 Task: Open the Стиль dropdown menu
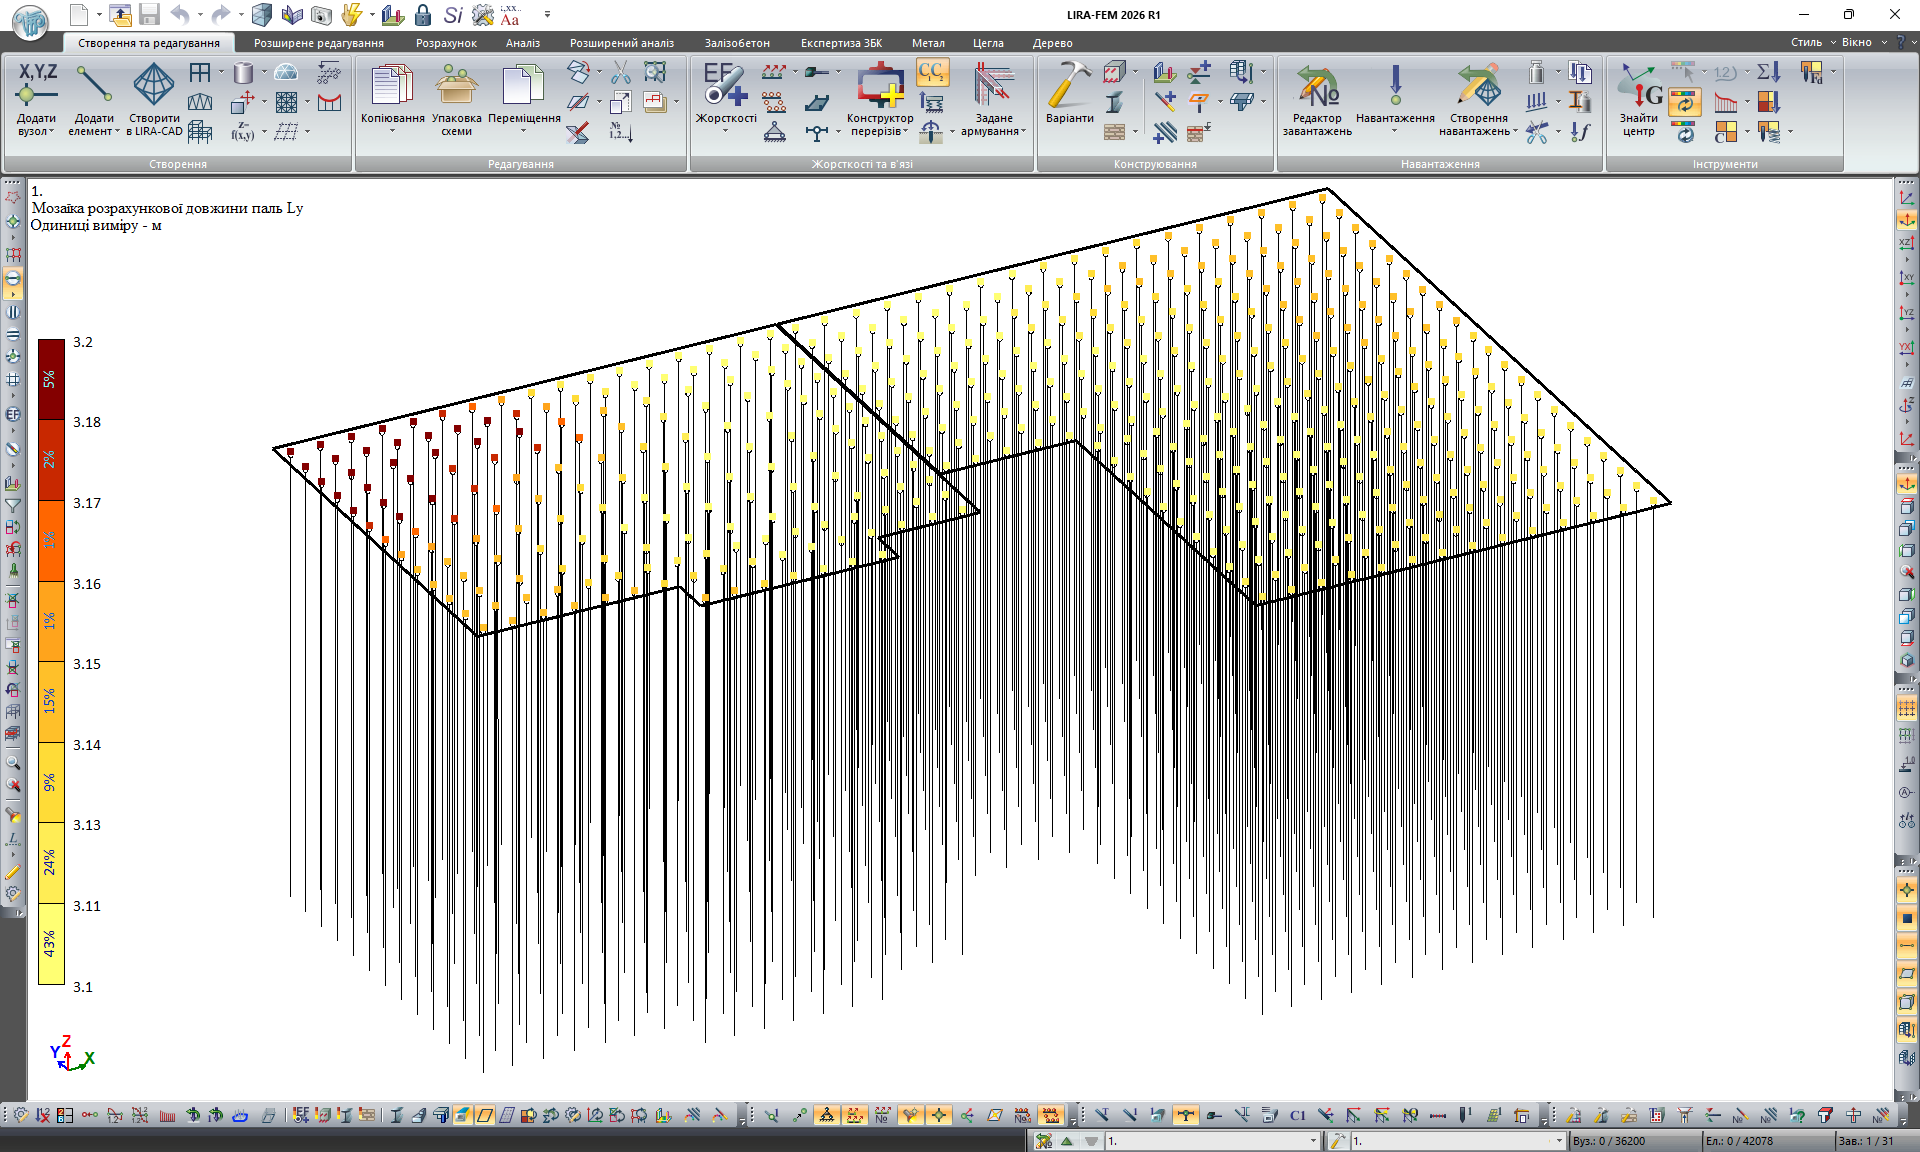click(x=1812, y=42)
